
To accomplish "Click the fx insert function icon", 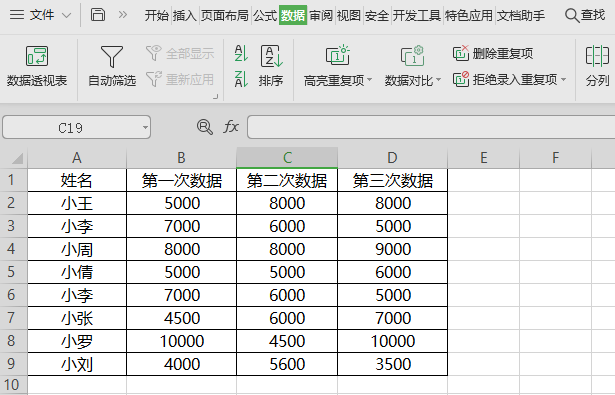I will point(231,127).
